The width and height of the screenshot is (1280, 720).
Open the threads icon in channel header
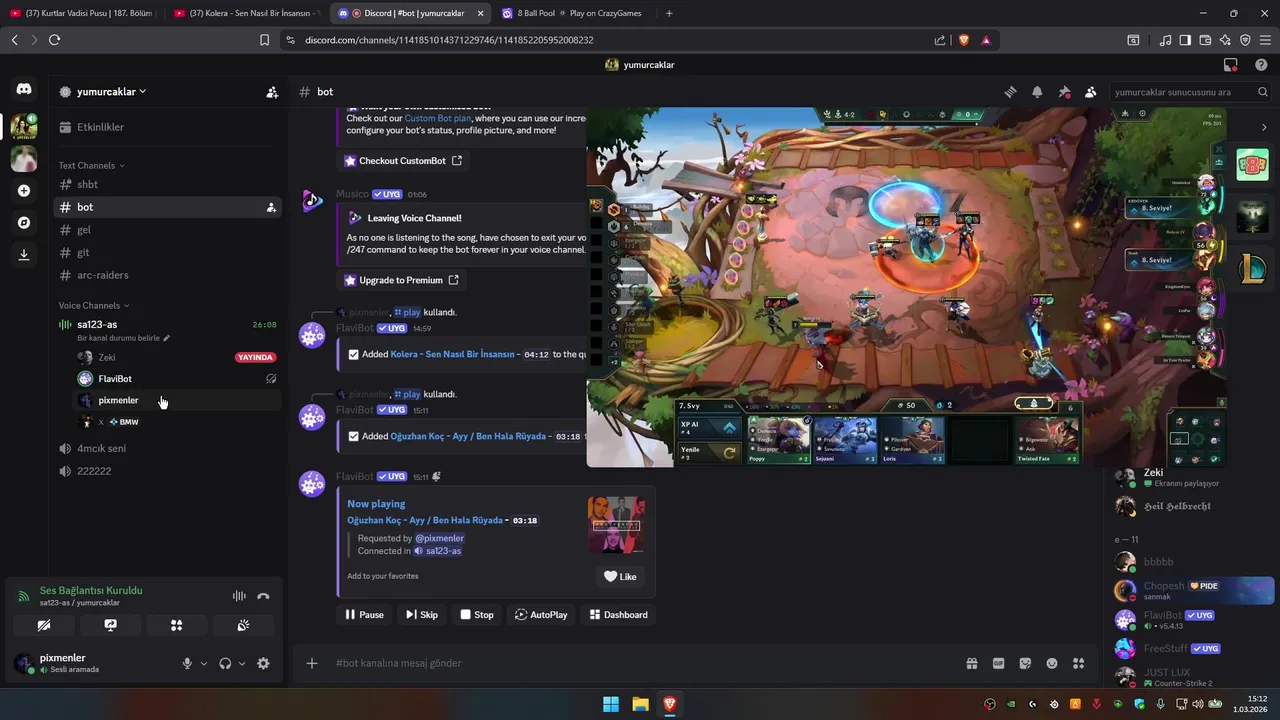(x=1010, y=92)
